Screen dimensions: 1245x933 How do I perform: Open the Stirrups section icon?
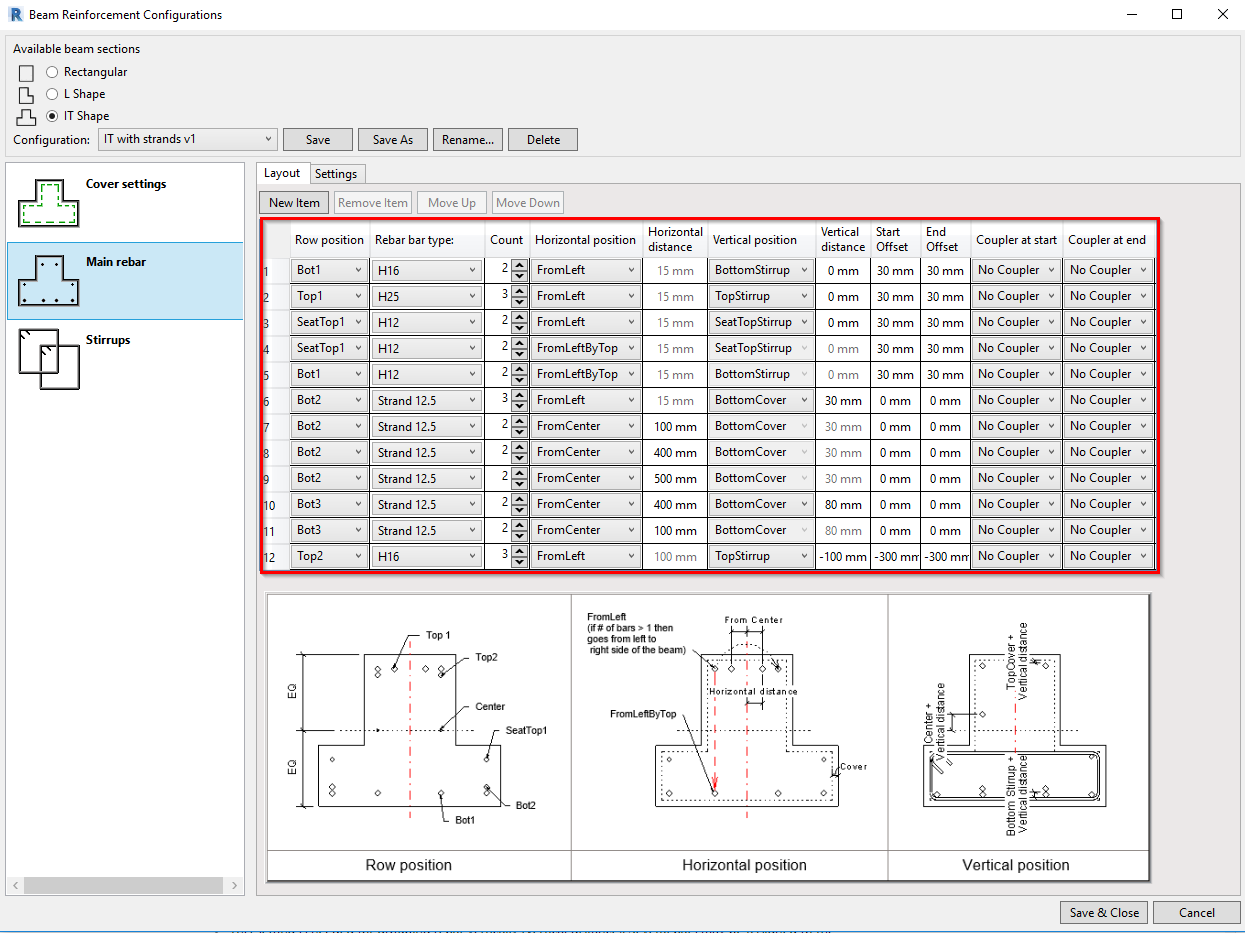[48, 359]
